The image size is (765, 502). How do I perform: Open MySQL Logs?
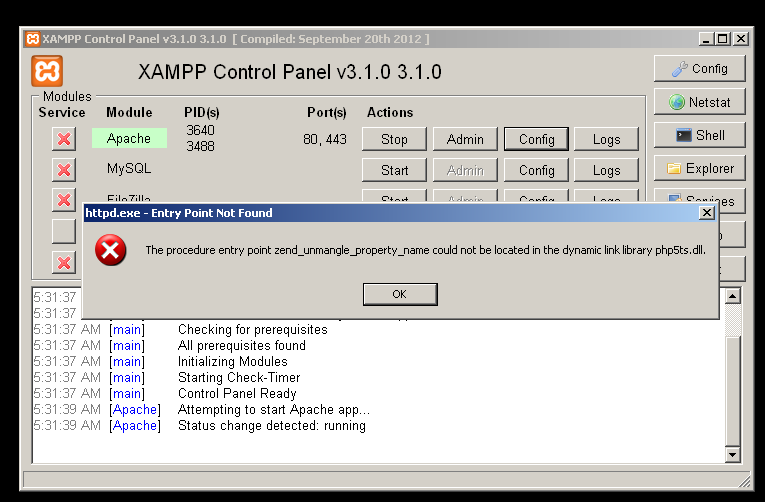606,170
